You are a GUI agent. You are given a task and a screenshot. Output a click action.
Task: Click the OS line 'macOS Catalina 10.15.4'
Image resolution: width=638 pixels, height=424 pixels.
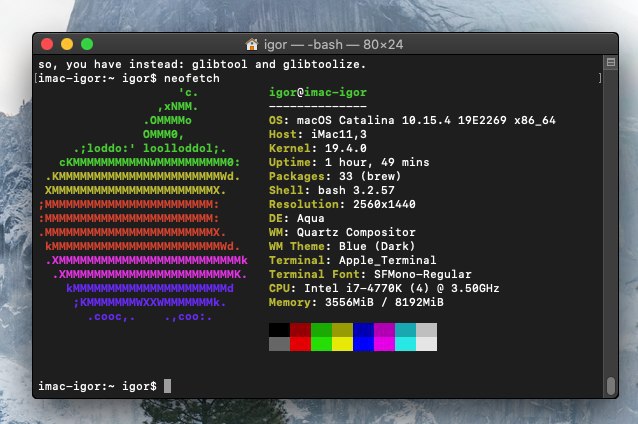374,120
